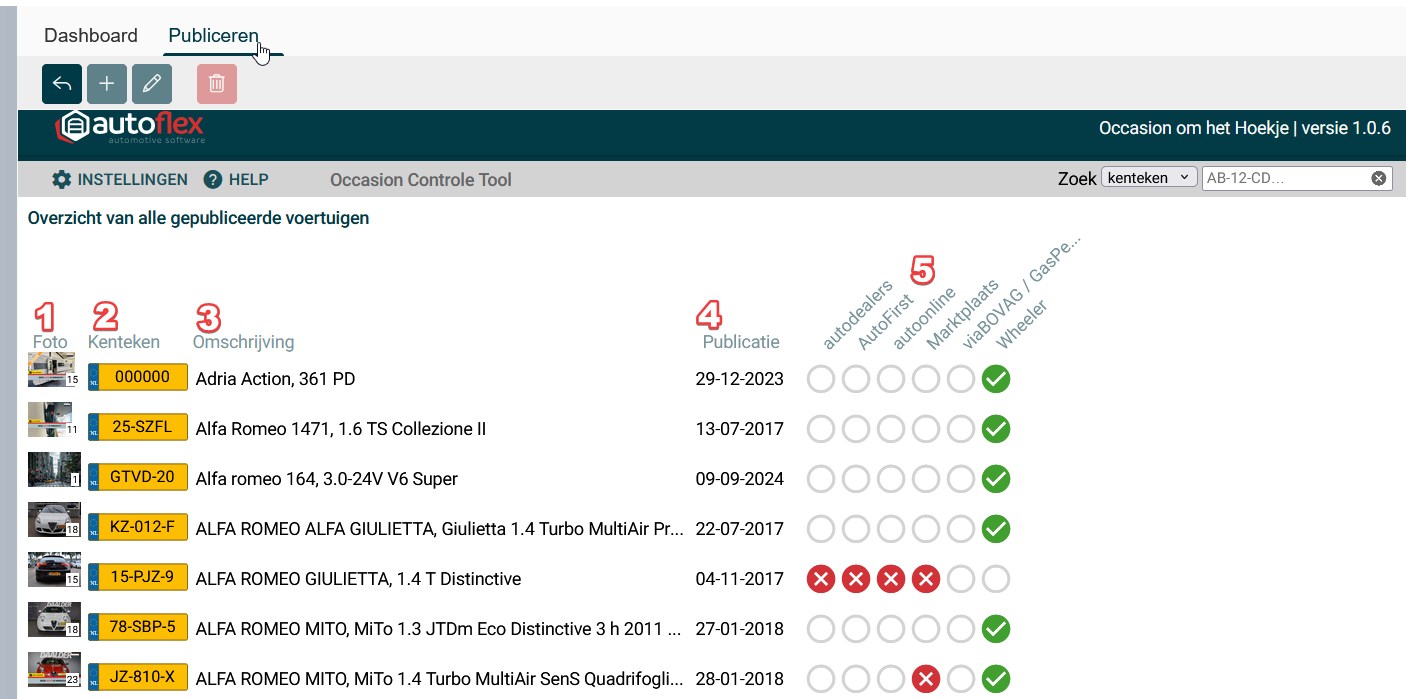The width and height of the screenshot is (1406, 699).
Task: Toggle AutoFirst status for Alfa romeo 164
Action: click(856, 479)
